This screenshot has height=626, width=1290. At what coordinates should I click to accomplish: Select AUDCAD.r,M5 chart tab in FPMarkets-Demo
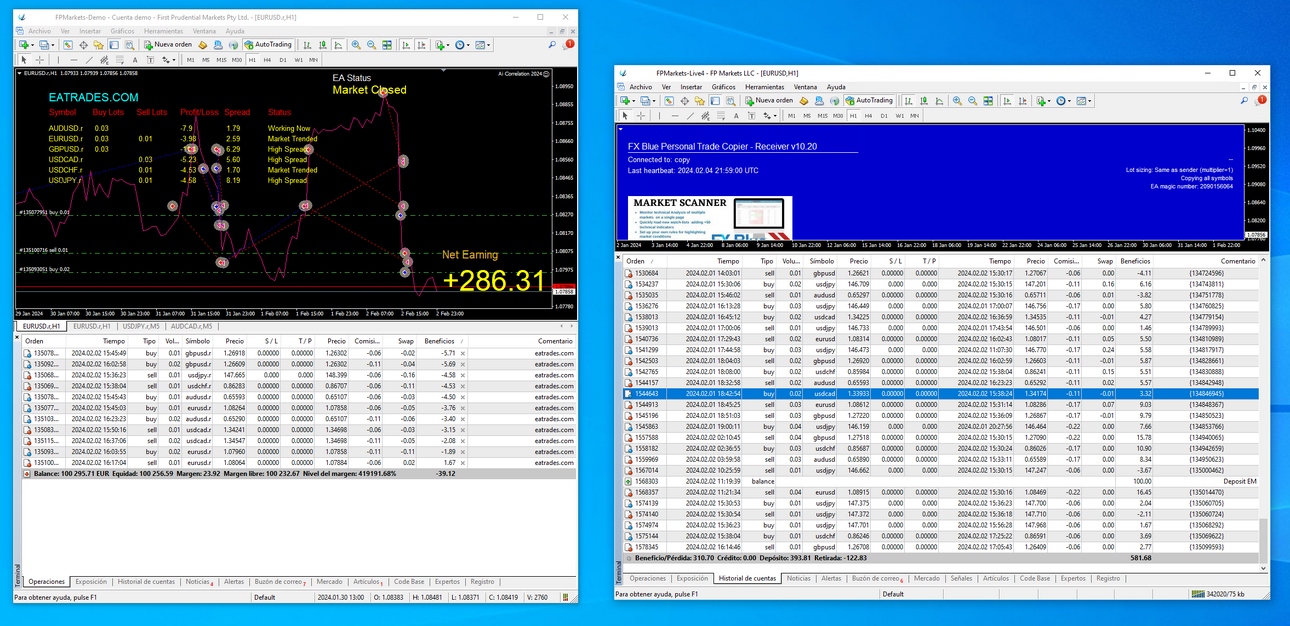click(191, 326)
